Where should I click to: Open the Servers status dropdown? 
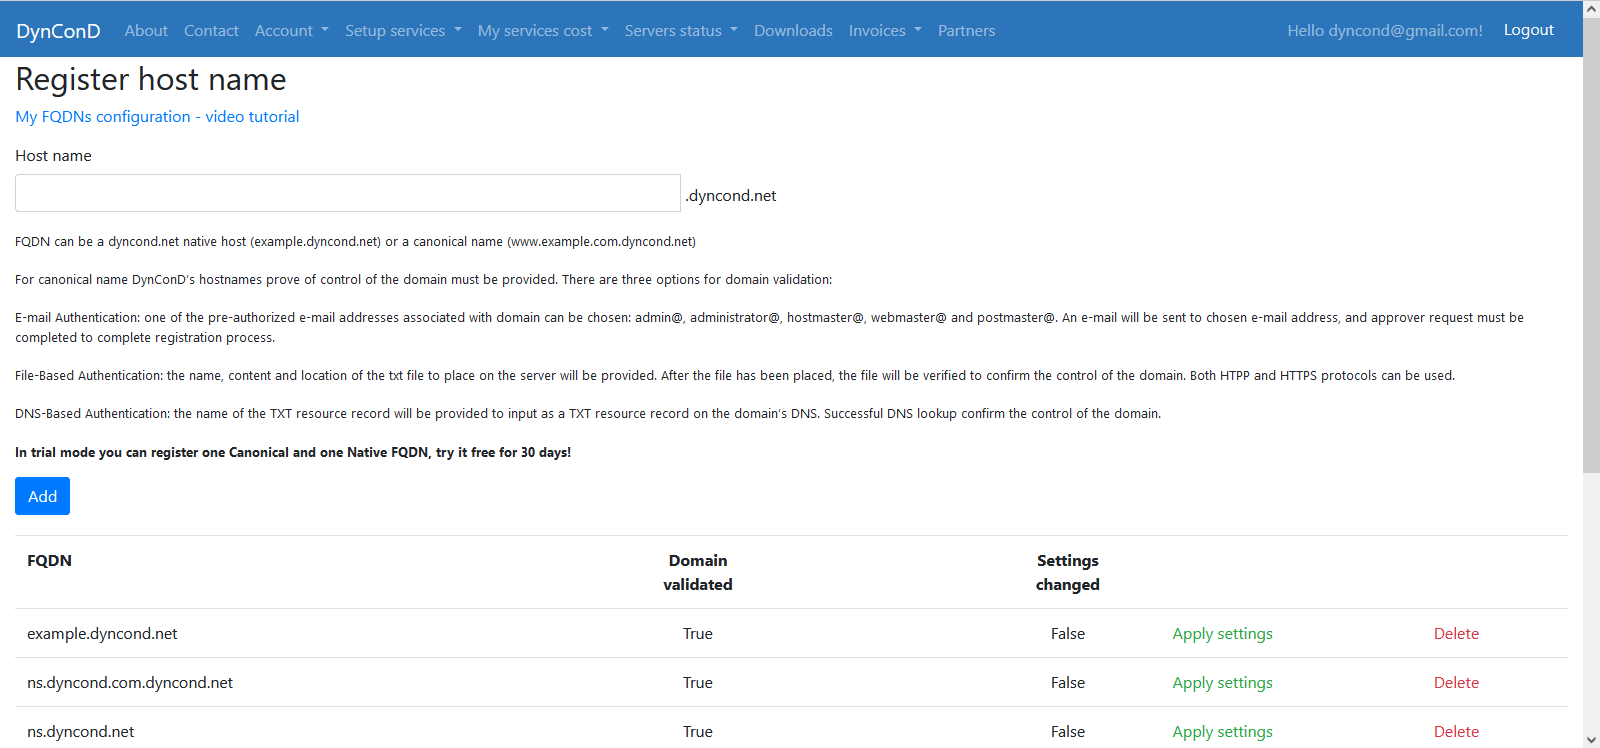pos(681,31)
